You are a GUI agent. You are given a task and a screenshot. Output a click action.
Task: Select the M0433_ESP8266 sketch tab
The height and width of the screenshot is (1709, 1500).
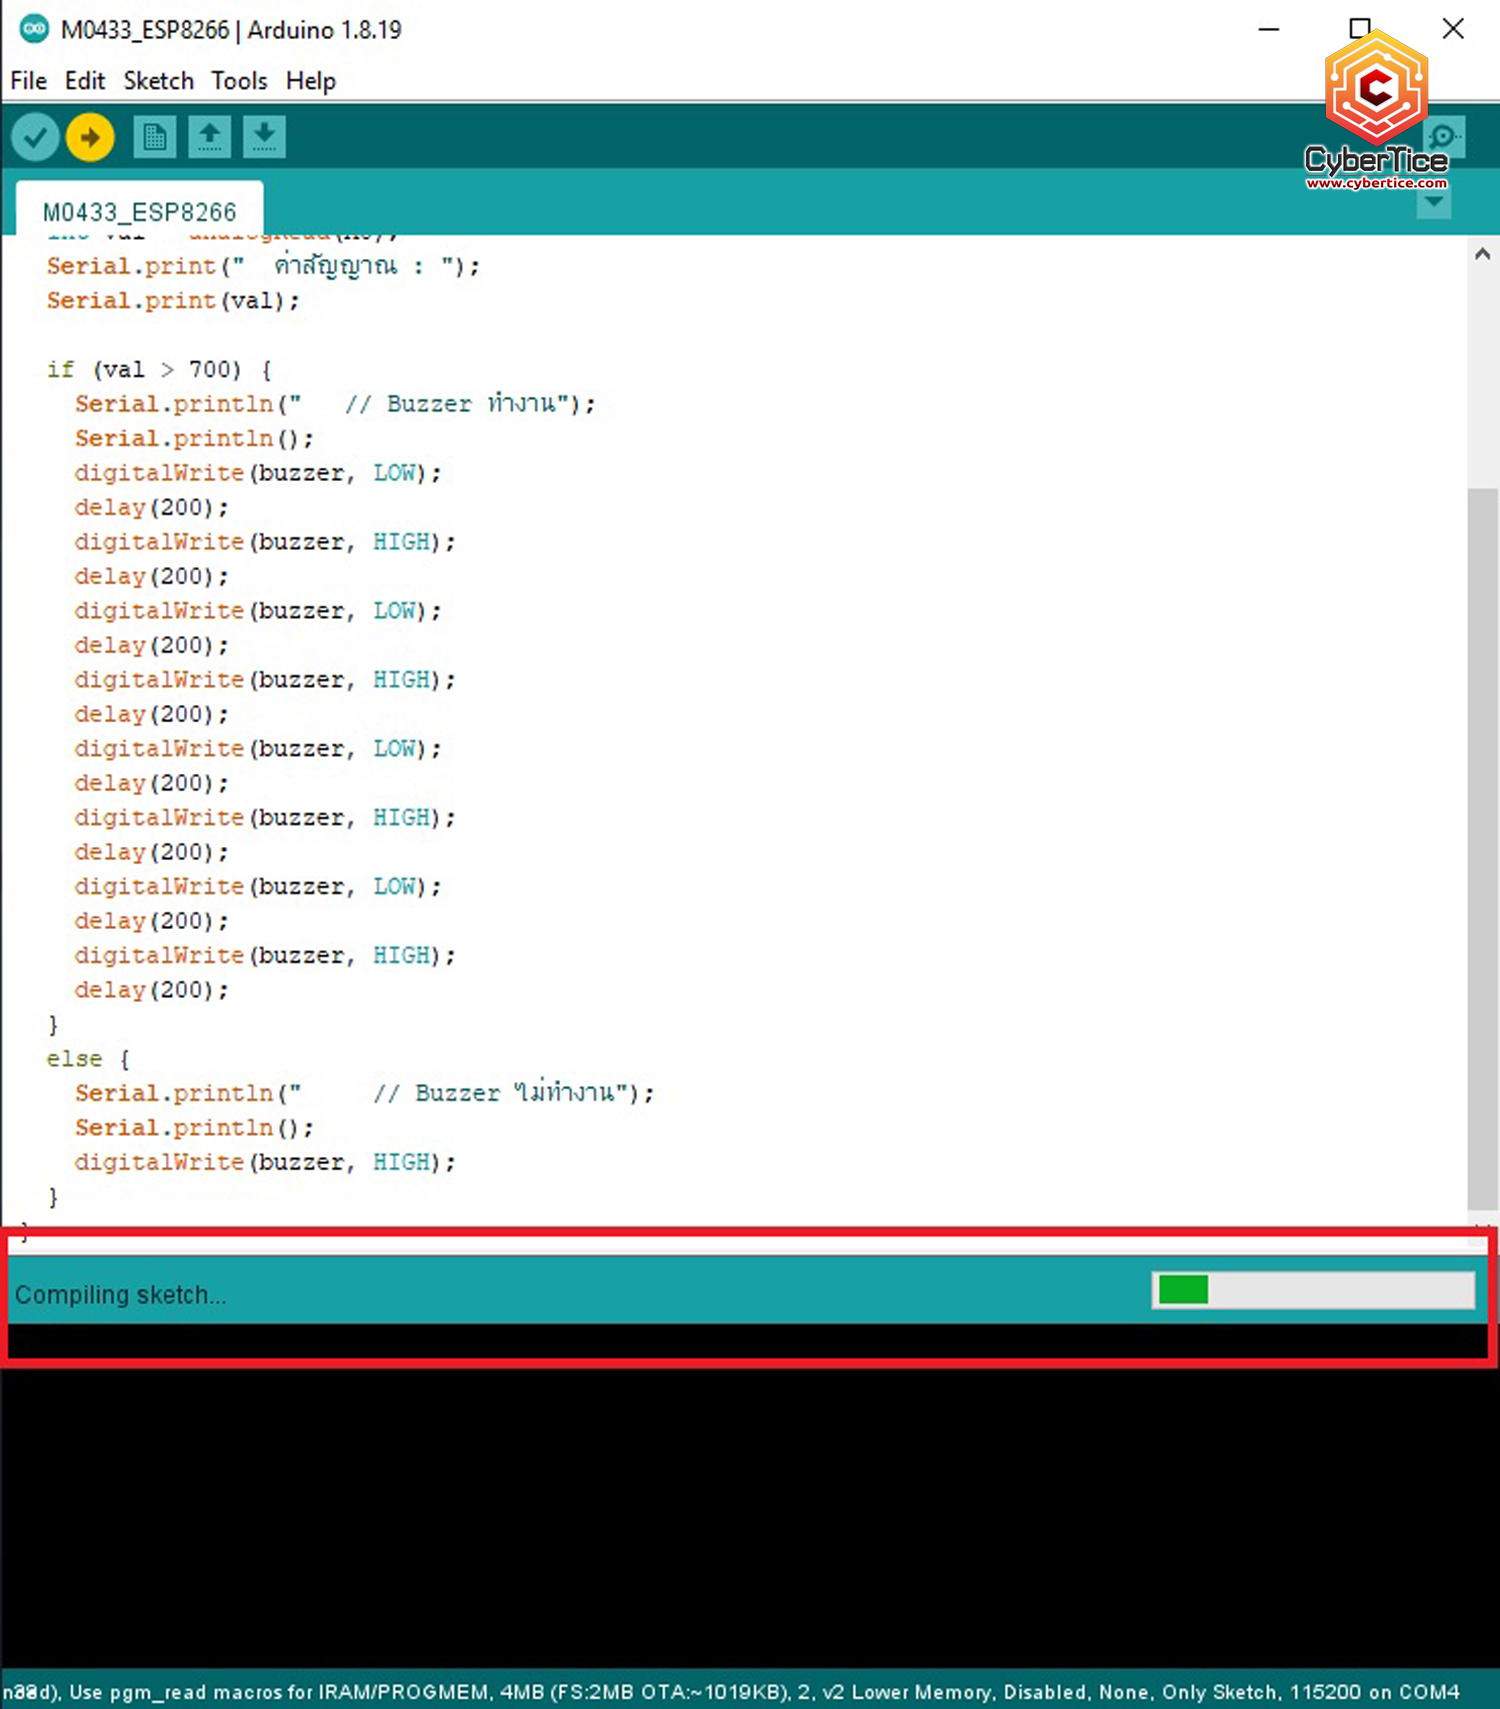[140, 212]
